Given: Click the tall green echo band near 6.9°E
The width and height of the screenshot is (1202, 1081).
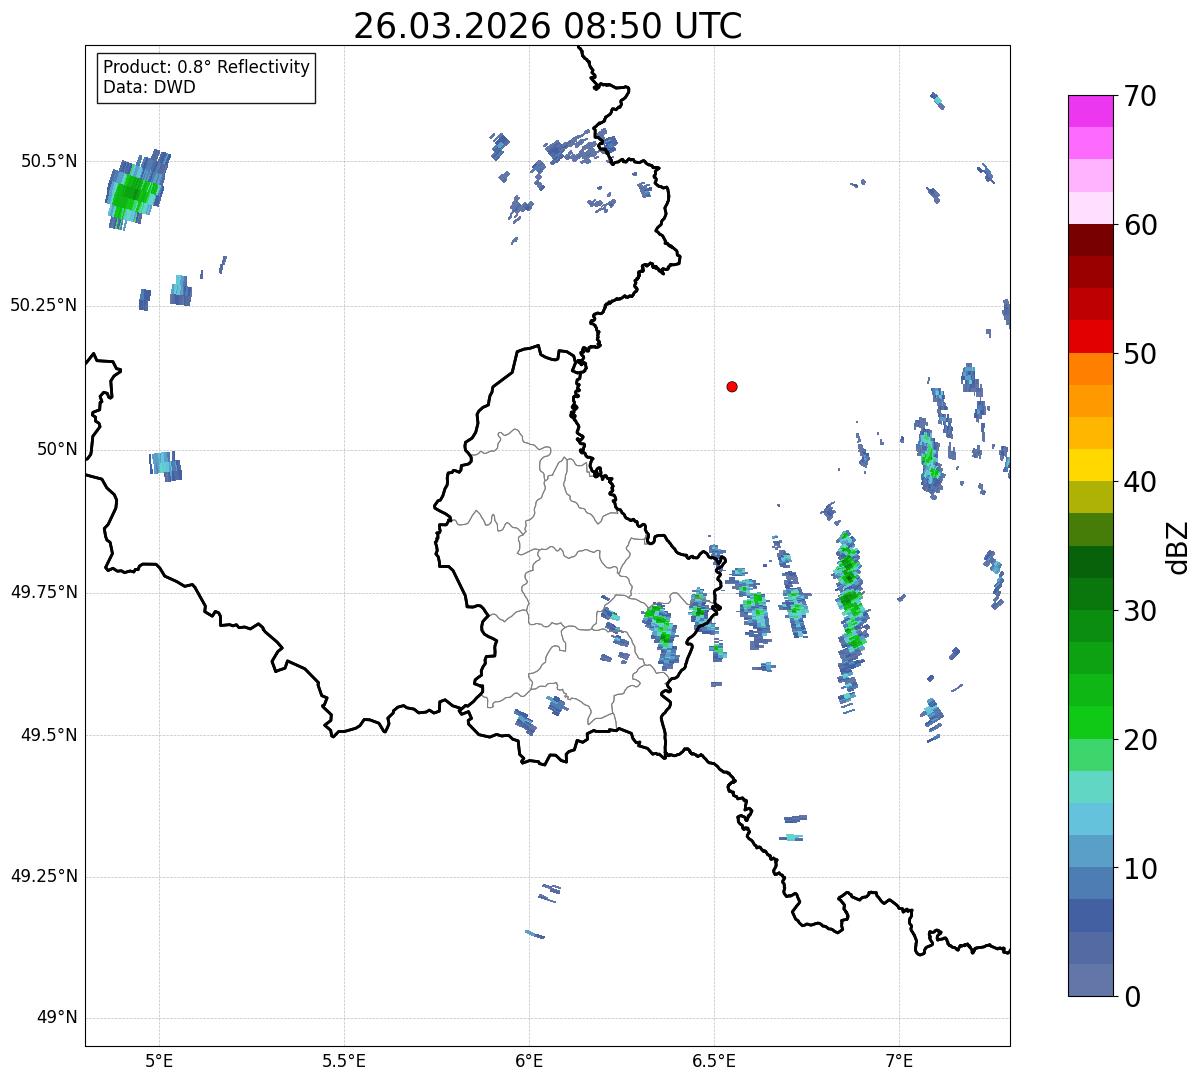Looking at the screenshot, I should [x=850, y=618].
